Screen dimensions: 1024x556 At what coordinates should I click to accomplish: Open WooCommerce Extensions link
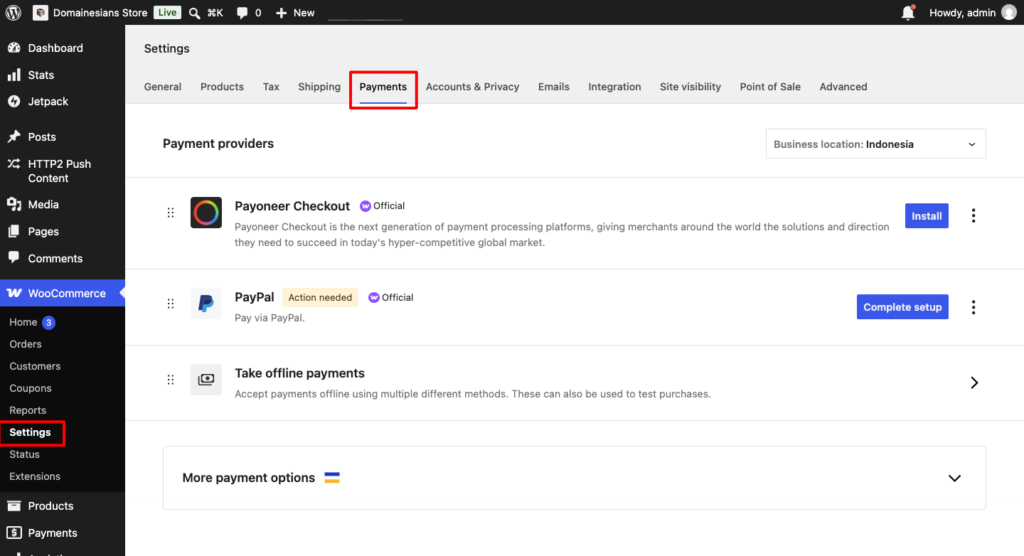click(35, 476)
